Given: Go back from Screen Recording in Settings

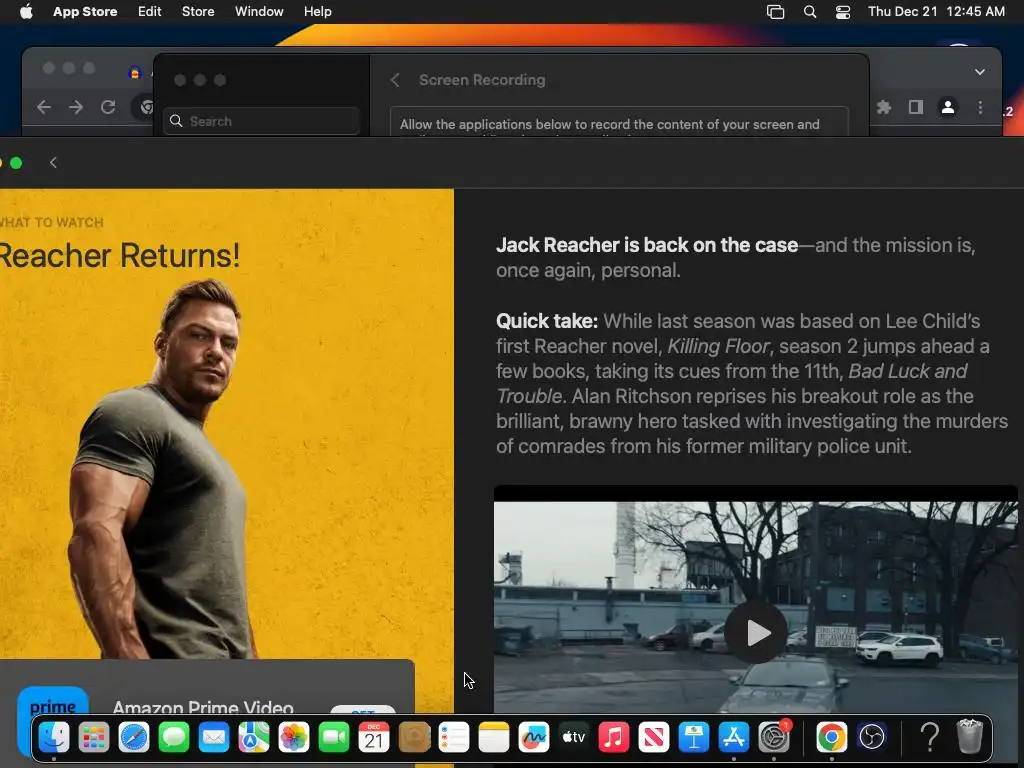Looking at the screenshot, I should (395, 80).
